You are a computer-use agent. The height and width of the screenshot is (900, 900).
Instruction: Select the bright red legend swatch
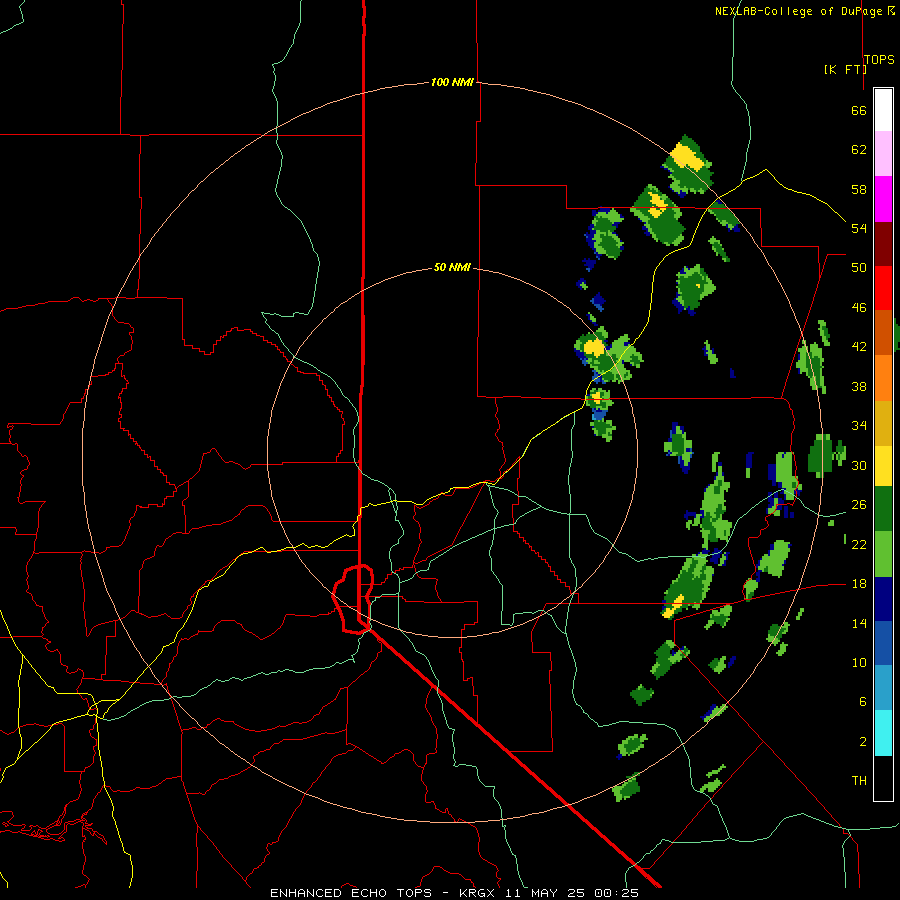(883, 288)
